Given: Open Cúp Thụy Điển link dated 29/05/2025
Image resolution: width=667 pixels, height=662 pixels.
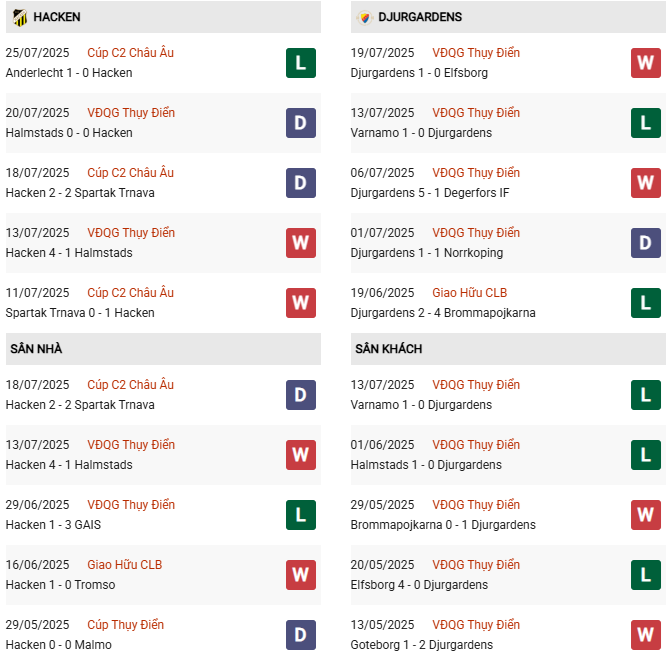Looking at the screenshot, I should coord(125,625).
